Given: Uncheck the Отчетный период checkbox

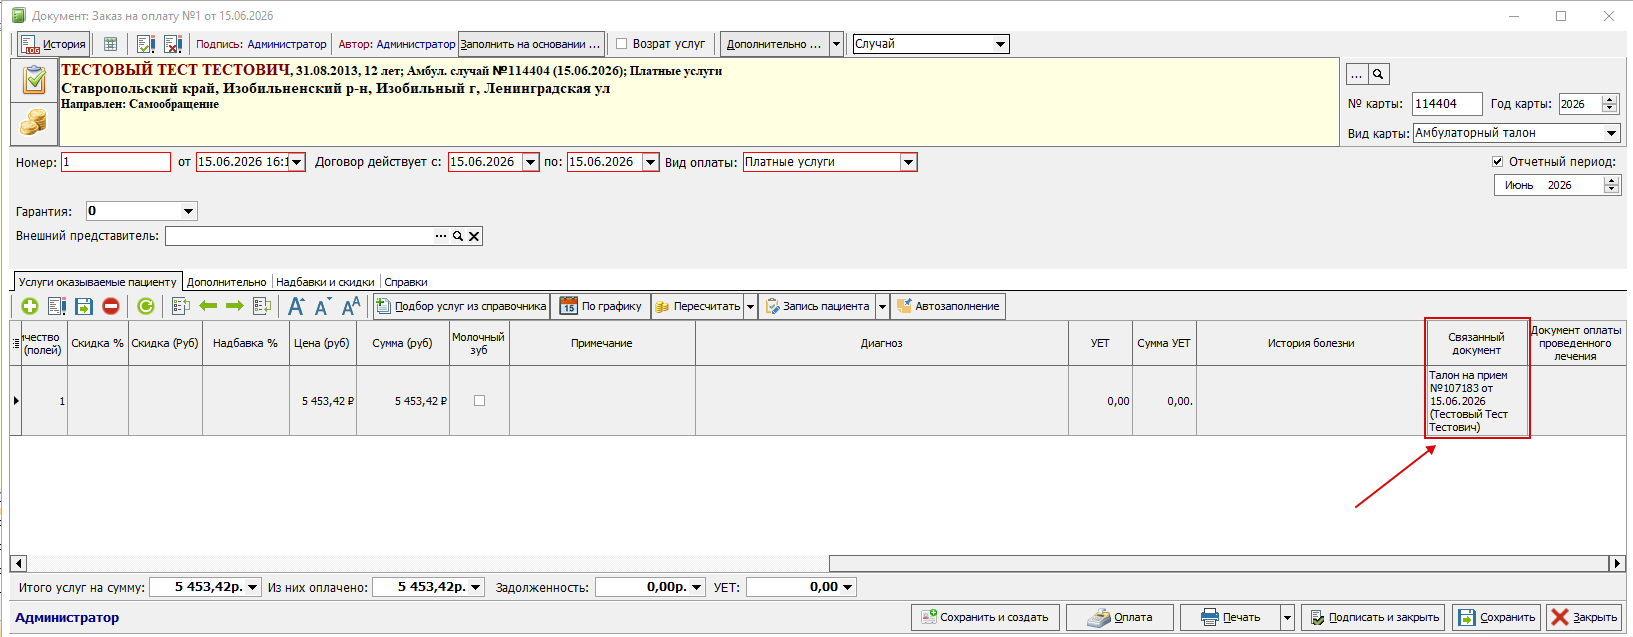Looking at the screenshot, I should pos(1498,161).
